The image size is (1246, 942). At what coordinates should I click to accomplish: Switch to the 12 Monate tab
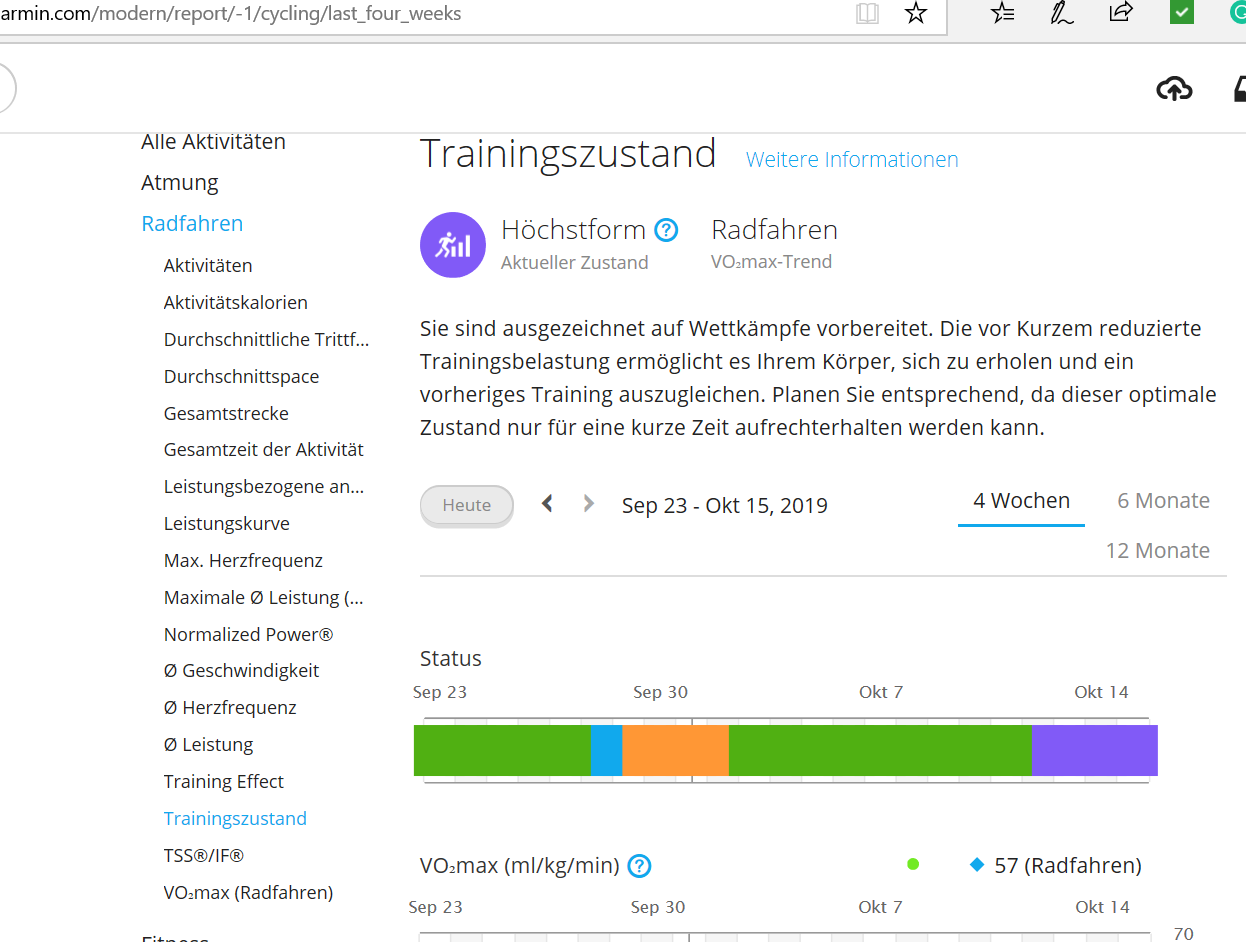point(1157,551)
